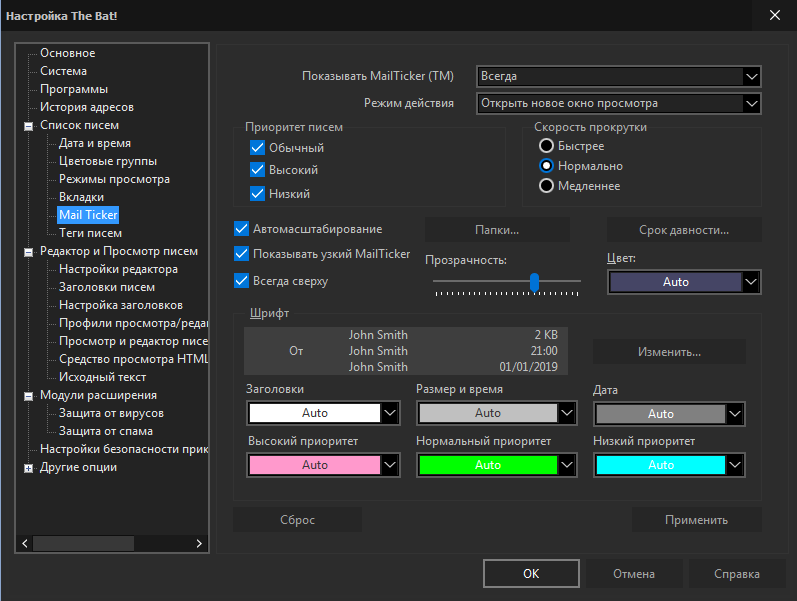Click the white Заголовки color swatch
The height and width of the screenshot is (601, 797).
pos(315,413)
